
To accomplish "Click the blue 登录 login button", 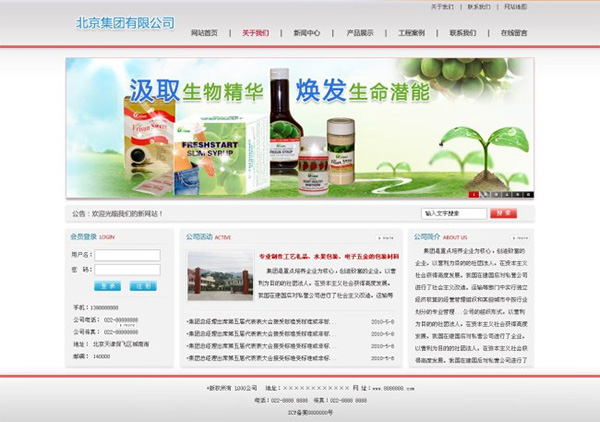I will pos(108,286).
